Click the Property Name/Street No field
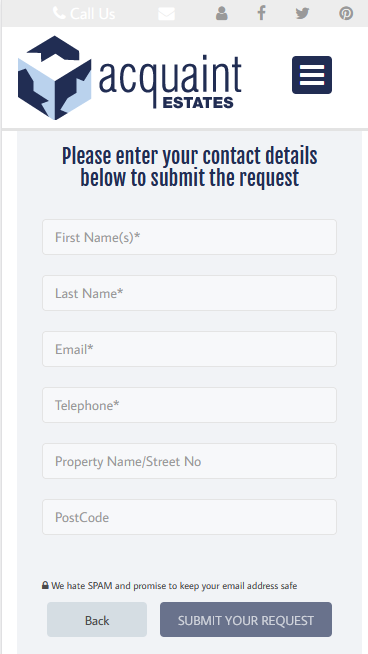This screenshot has width=368, height=654. (189, 461)
